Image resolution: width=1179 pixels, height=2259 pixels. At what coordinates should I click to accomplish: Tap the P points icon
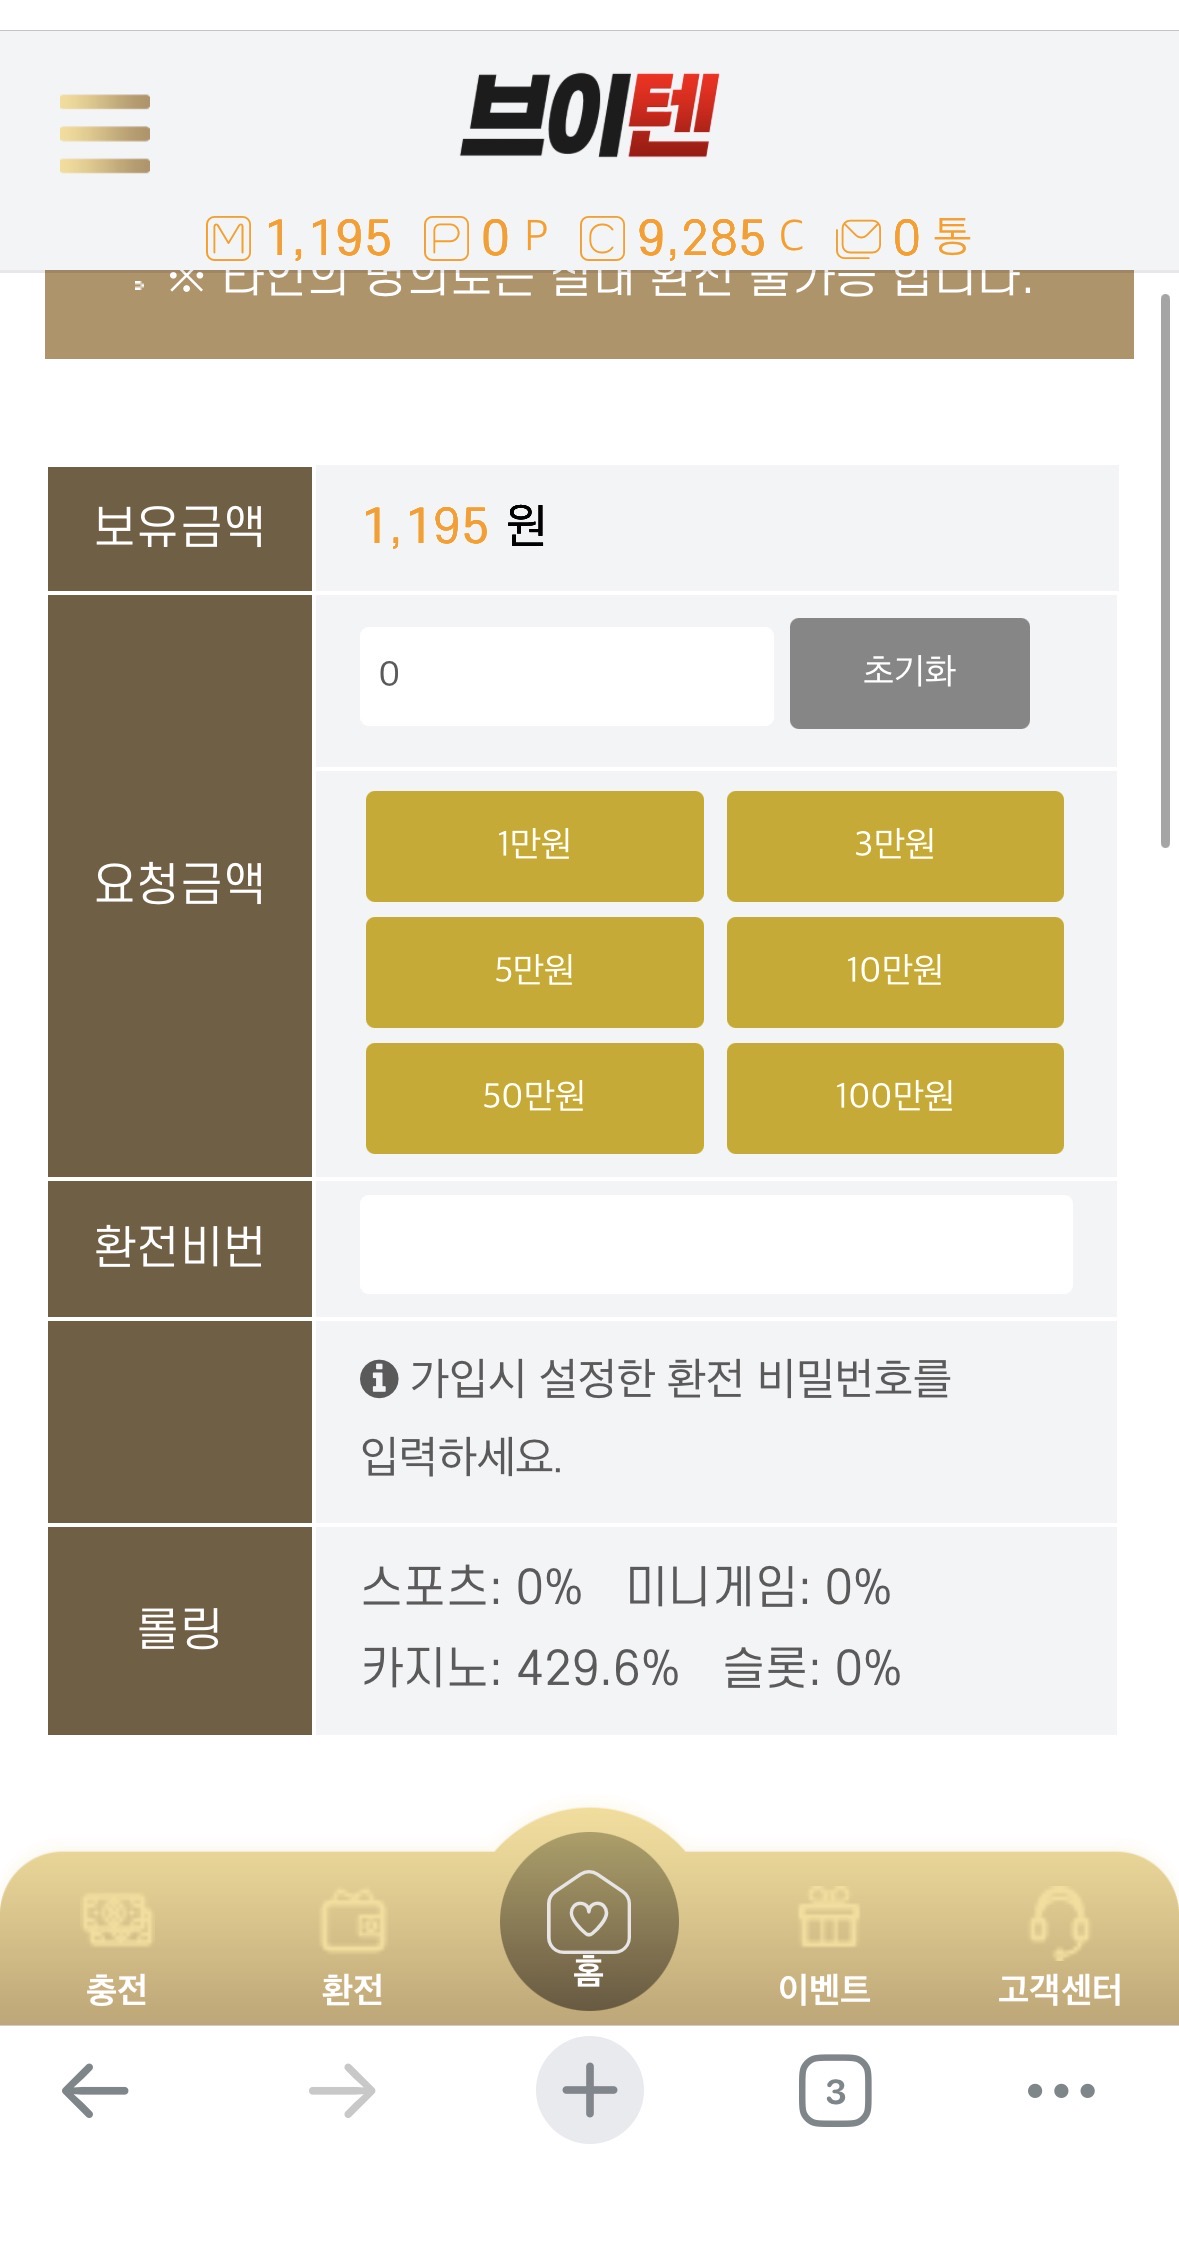click(446, 239)
